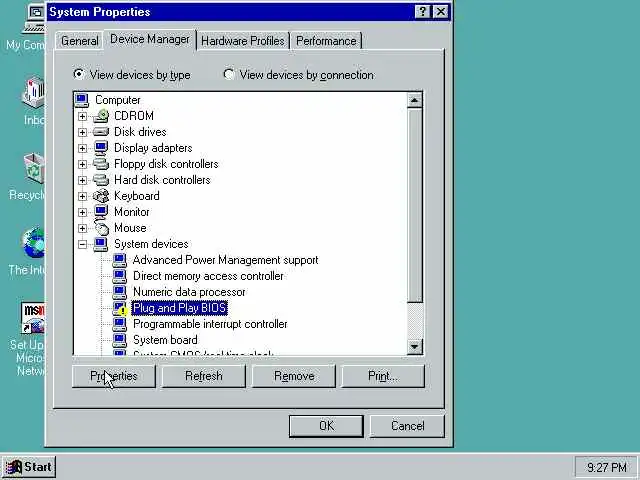
Task: Select the Plug and Play BIOS entry
Action: click(180, 308)
